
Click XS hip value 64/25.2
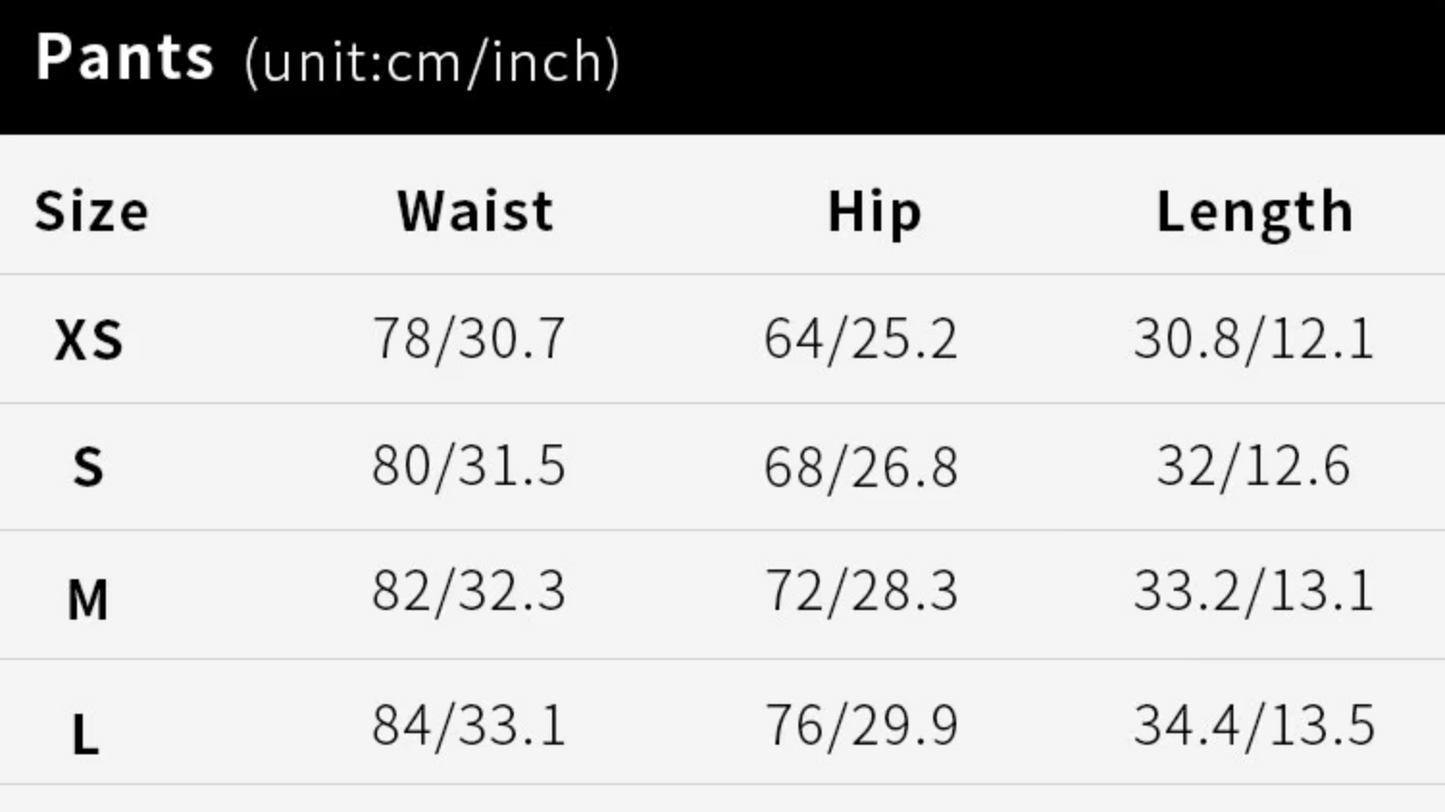(x=861, y=338)
